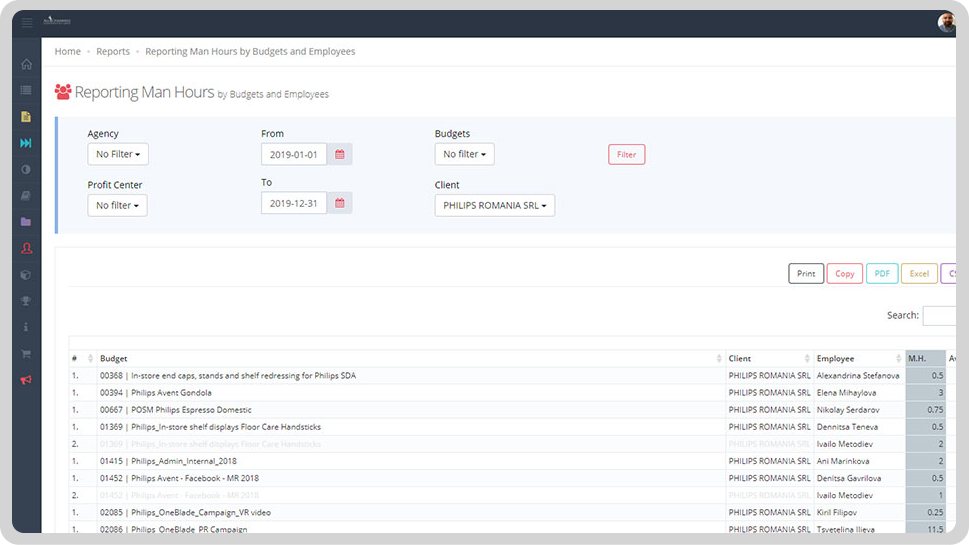Open the trophy icon in sidebar

26,301
